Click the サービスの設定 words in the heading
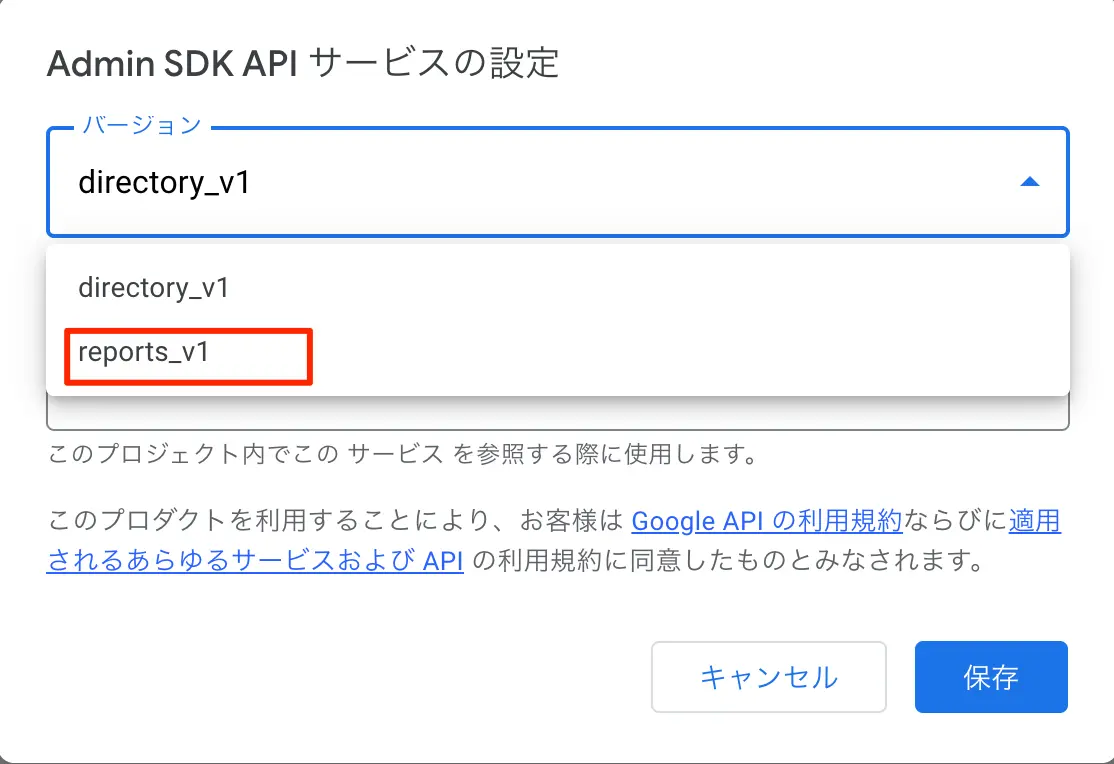This screenshot has height=764, width=1114. pos(435,63)
